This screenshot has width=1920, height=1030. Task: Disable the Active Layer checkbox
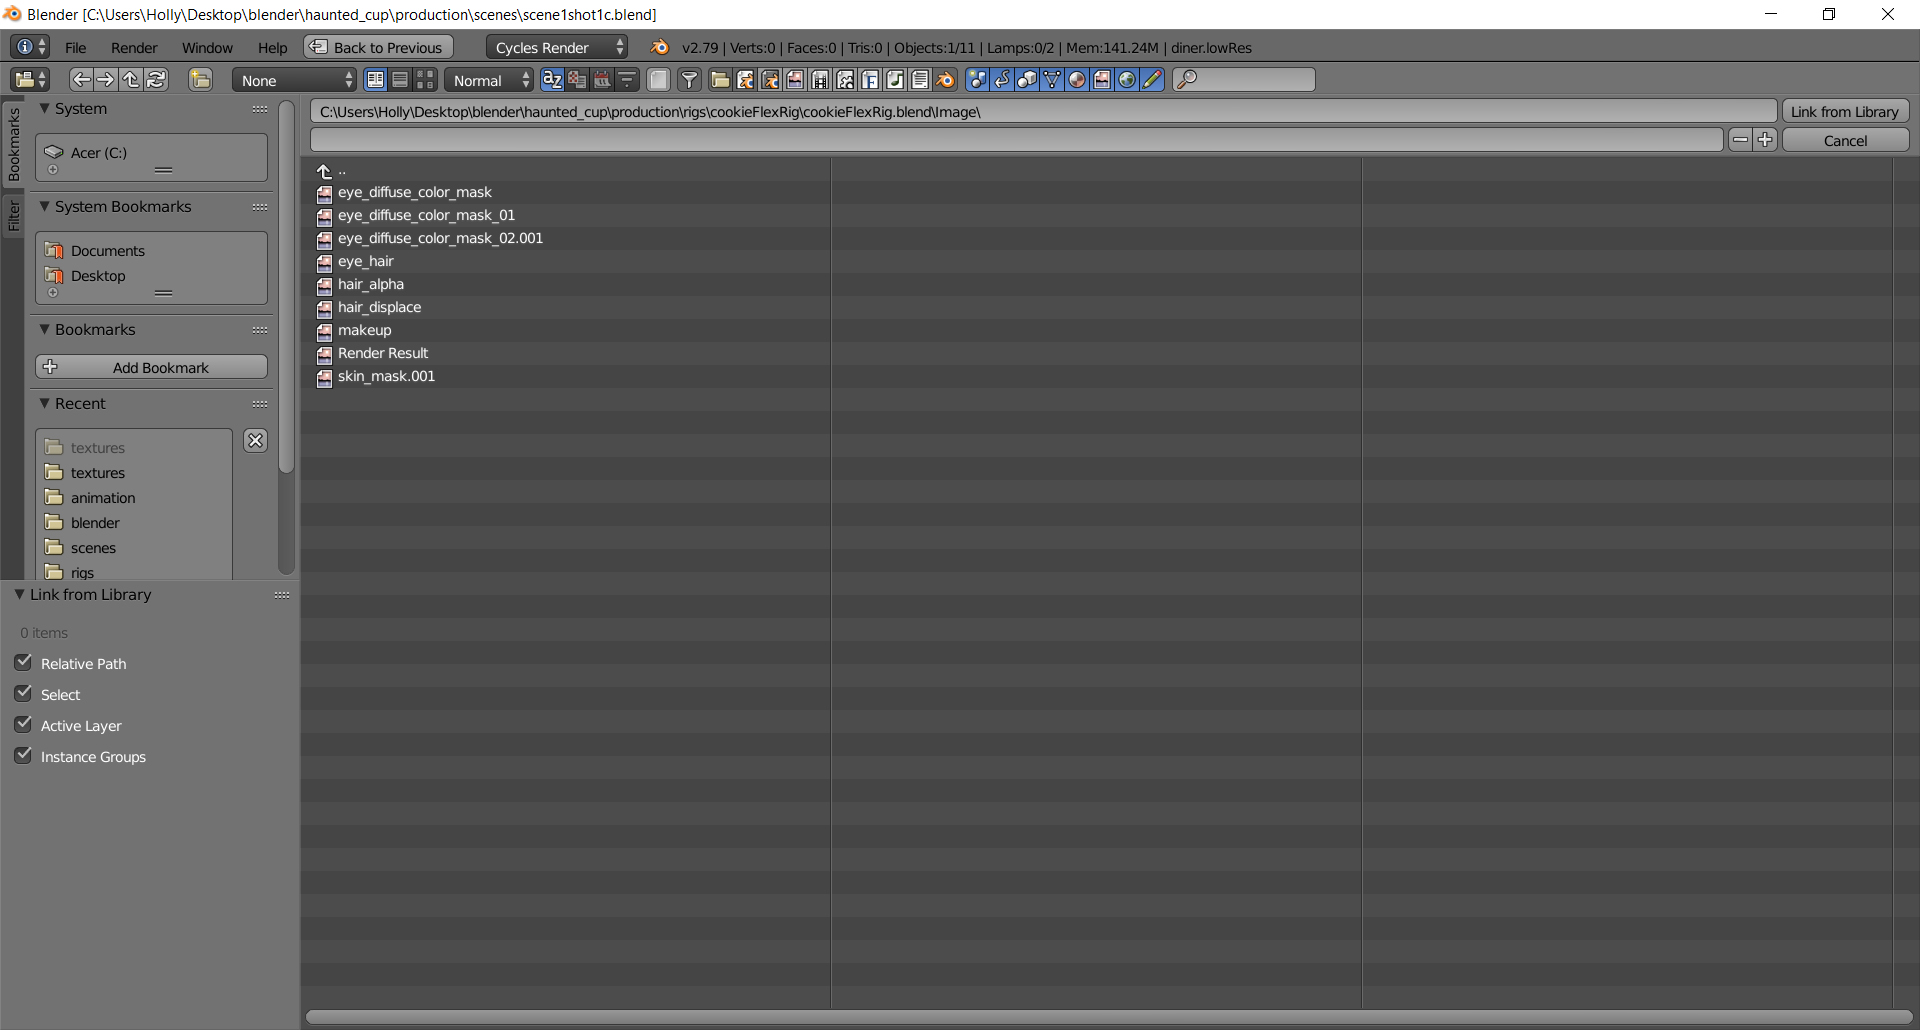point(23,724)
